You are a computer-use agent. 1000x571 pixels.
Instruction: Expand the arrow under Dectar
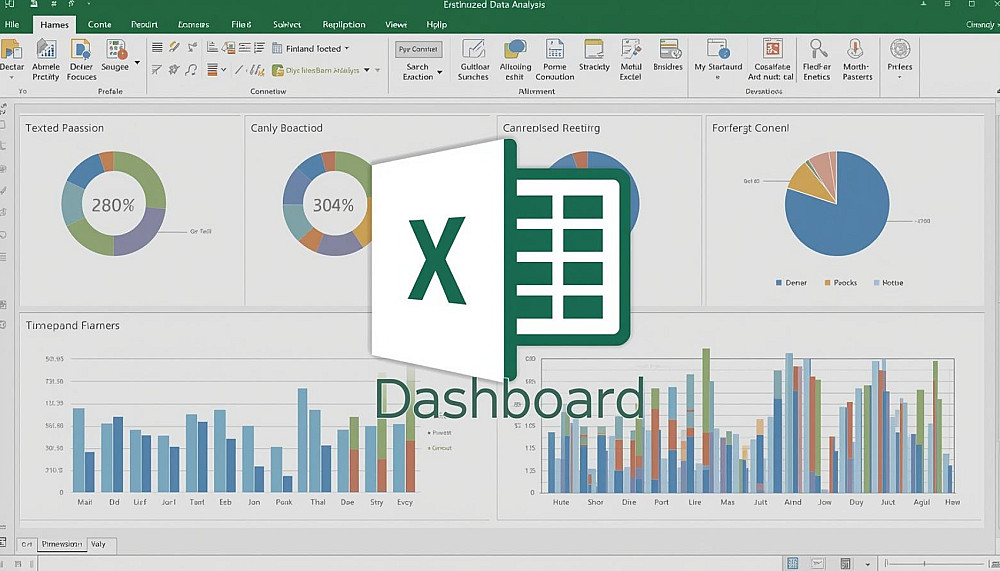(11, 78)
